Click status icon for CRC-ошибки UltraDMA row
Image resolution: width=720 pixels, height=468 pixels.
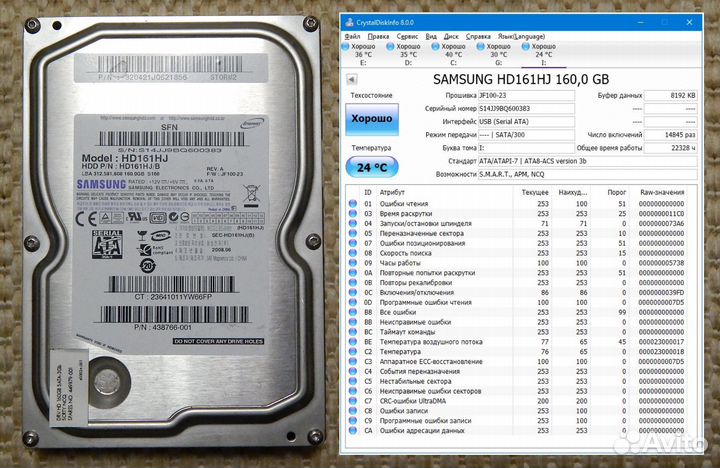pos(353,401)
